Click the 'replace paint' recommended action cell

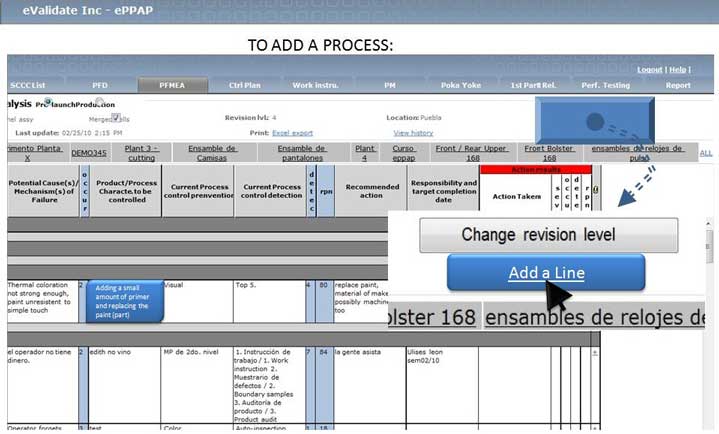tap(361, 301)
